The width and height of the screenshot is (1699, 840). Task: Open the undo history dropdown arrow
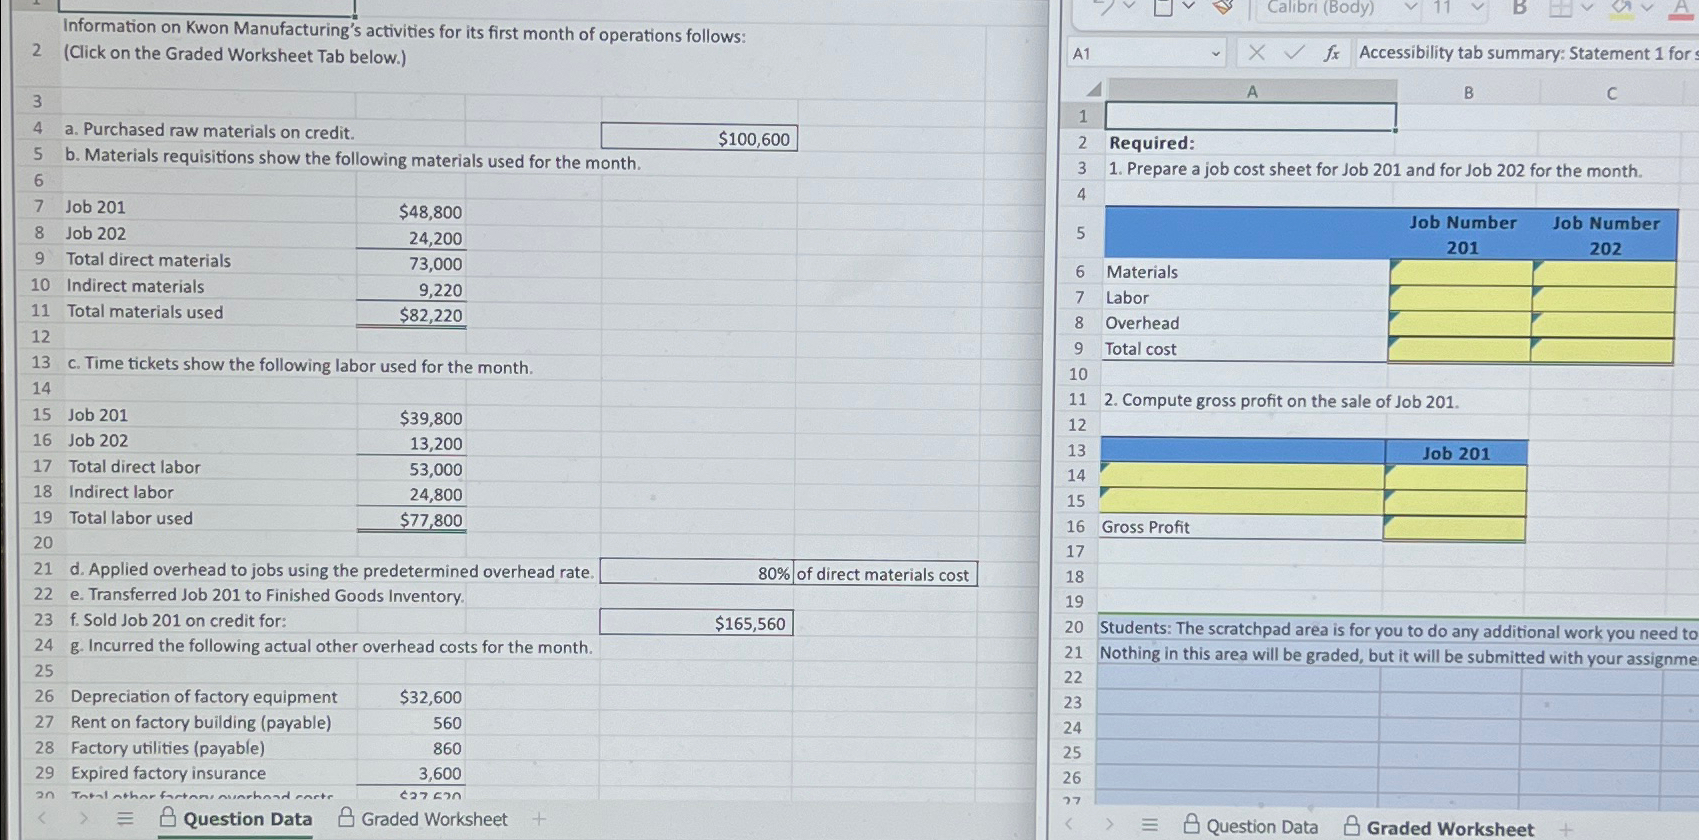tap(1129, 7)
